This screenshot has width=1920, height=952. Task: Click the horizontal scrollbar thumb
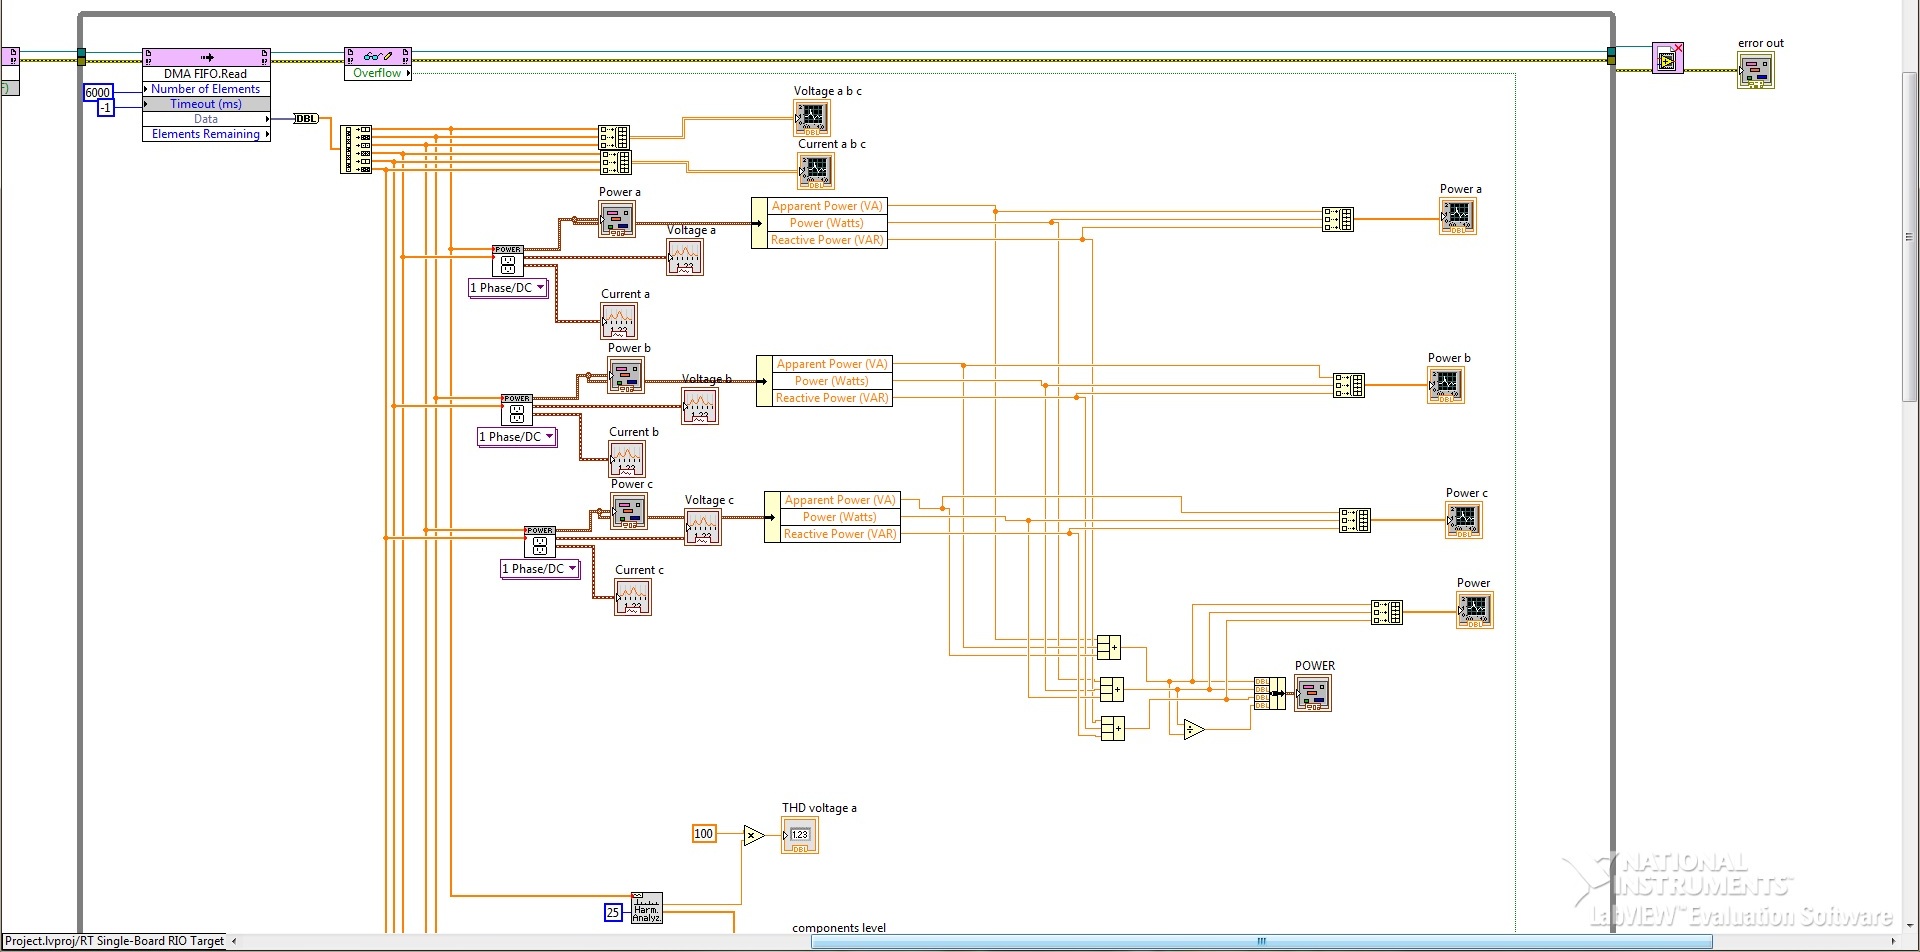(x=1261, y=941)
